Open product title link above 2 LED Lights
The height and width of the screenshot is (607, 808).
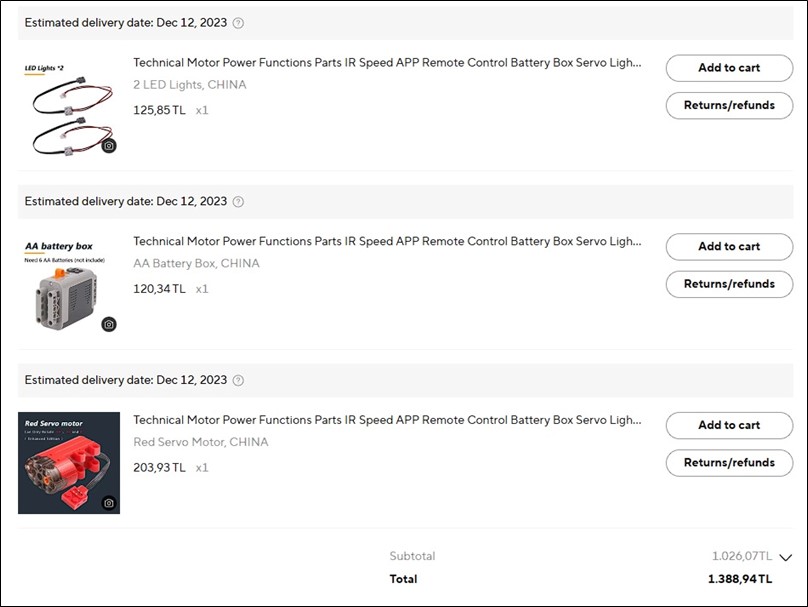(x=387, y=63)
